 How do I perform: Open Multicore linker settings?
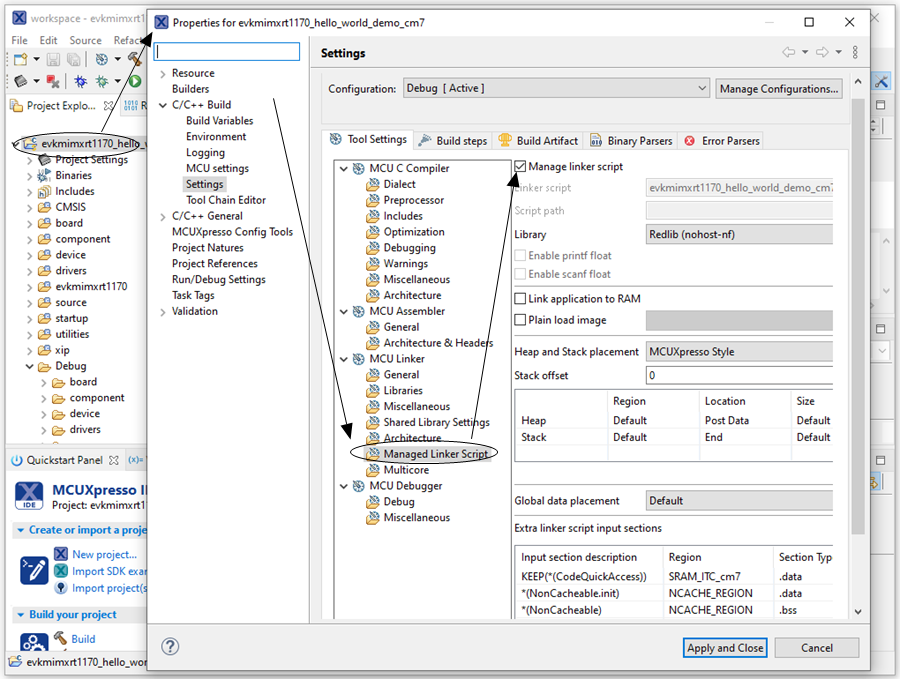point(406,470)
